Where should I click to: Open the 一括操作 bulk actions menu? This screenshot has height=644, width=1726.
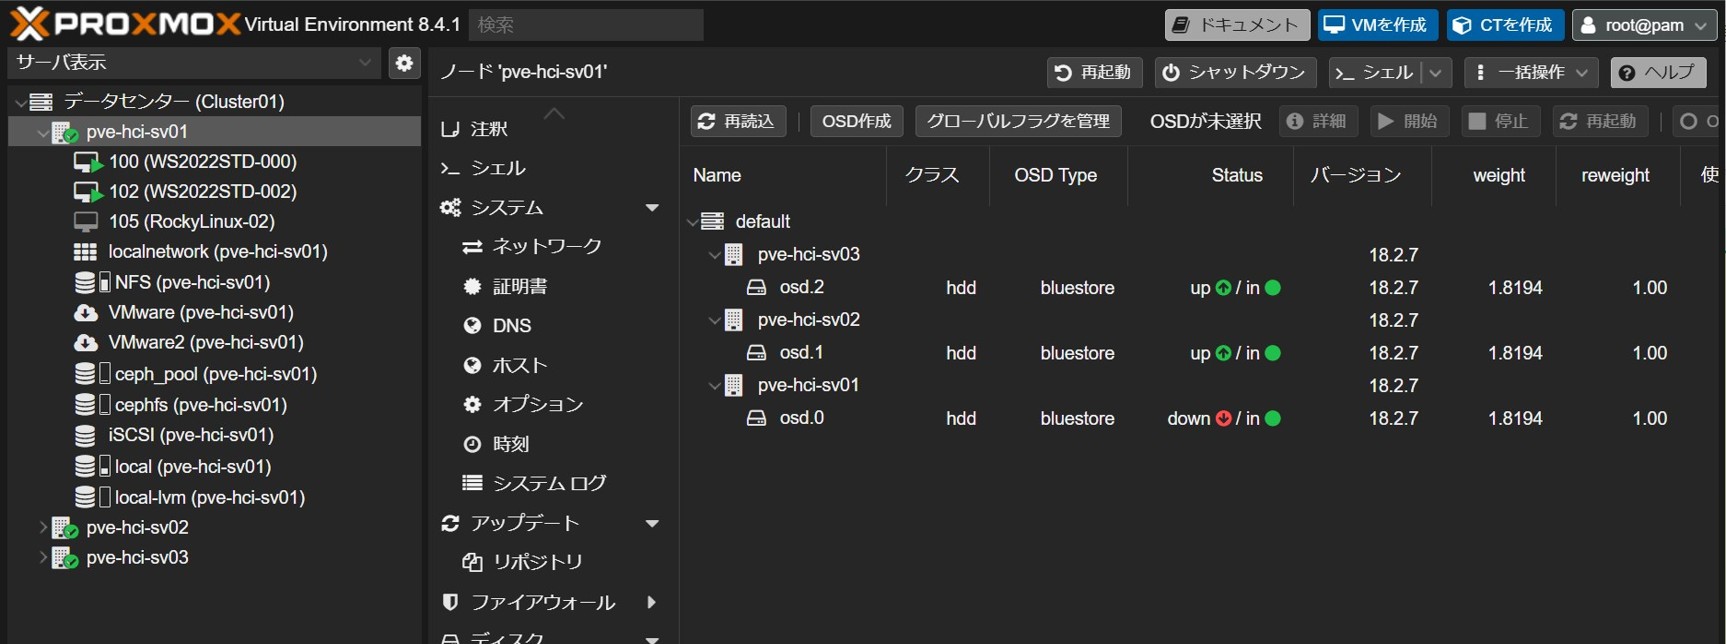point(1531,72)
